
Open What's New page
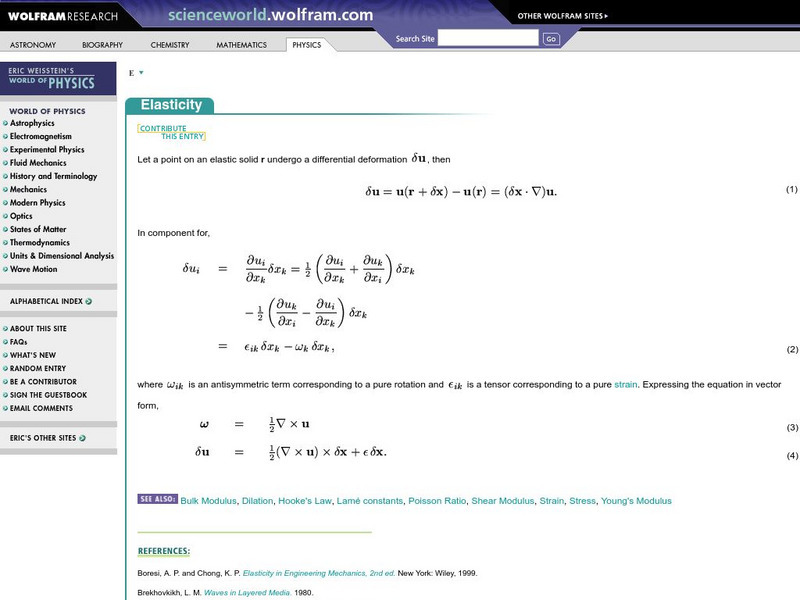pyautogui.click(x=33, y=355)
